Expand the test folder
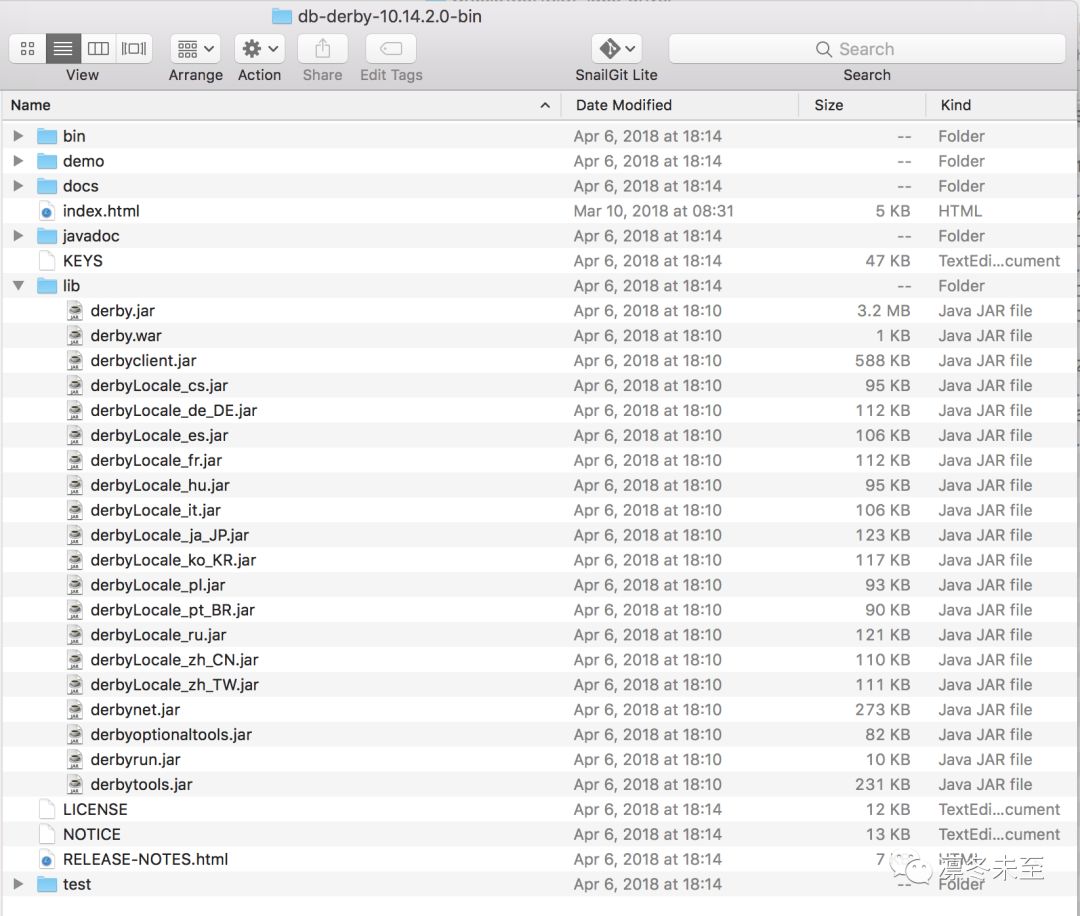 point(19,884)
